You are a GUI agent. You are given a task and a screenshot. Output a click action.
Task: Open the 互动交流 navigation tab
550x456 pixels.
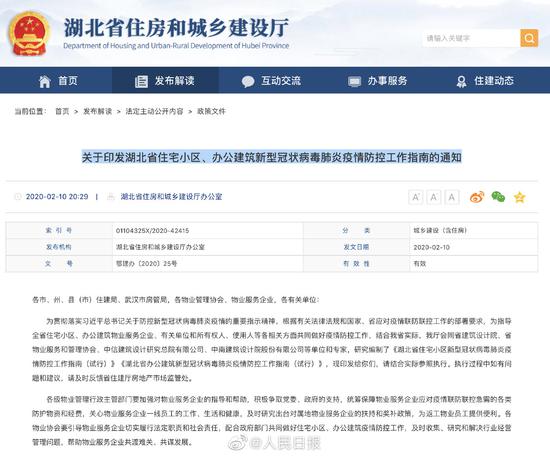pos(271,81)
